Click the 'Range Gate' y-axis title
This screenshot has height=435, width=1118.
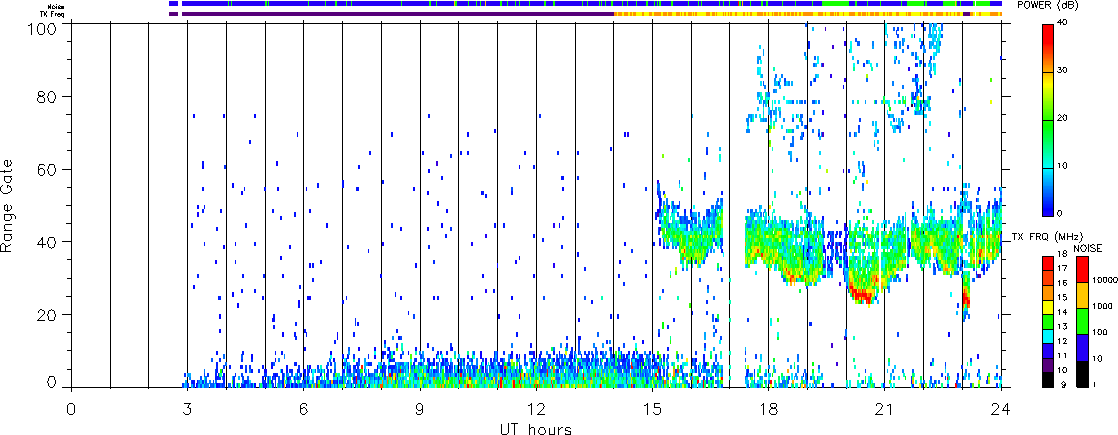click(x=11, y=205)
